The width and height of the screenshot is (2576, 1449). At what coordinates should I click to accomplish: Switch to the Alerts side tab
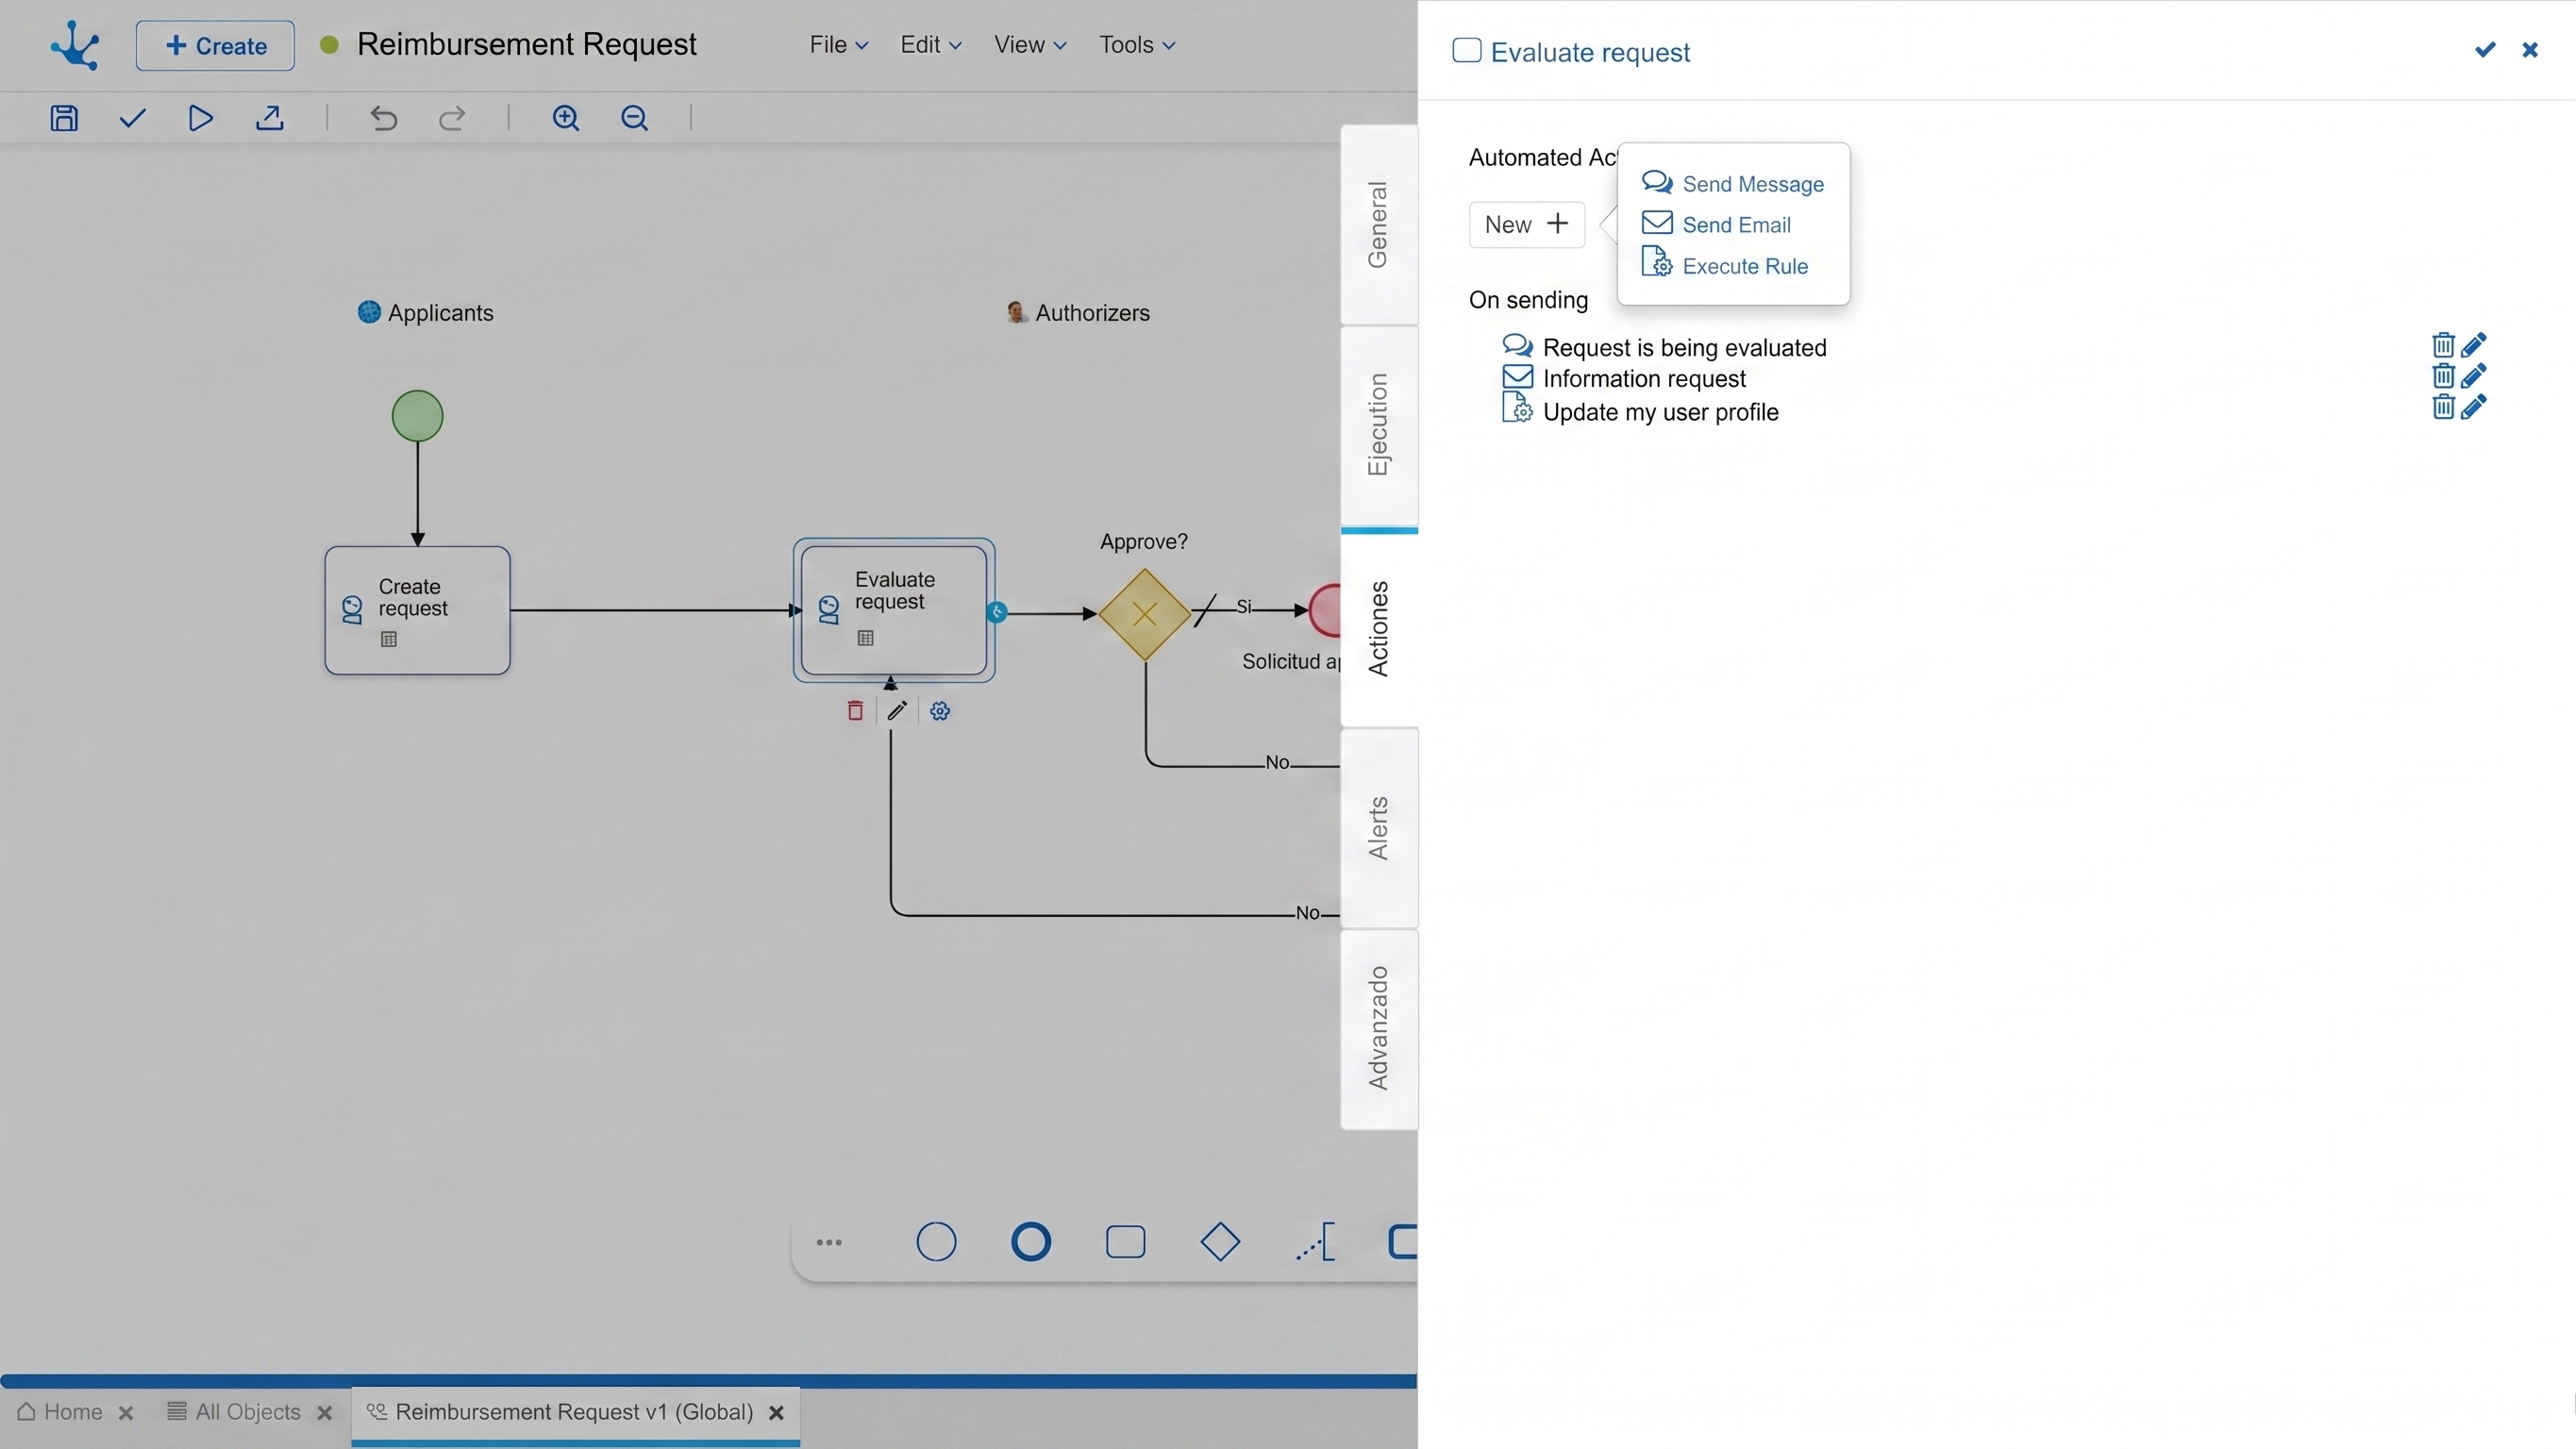point(1378,828)
